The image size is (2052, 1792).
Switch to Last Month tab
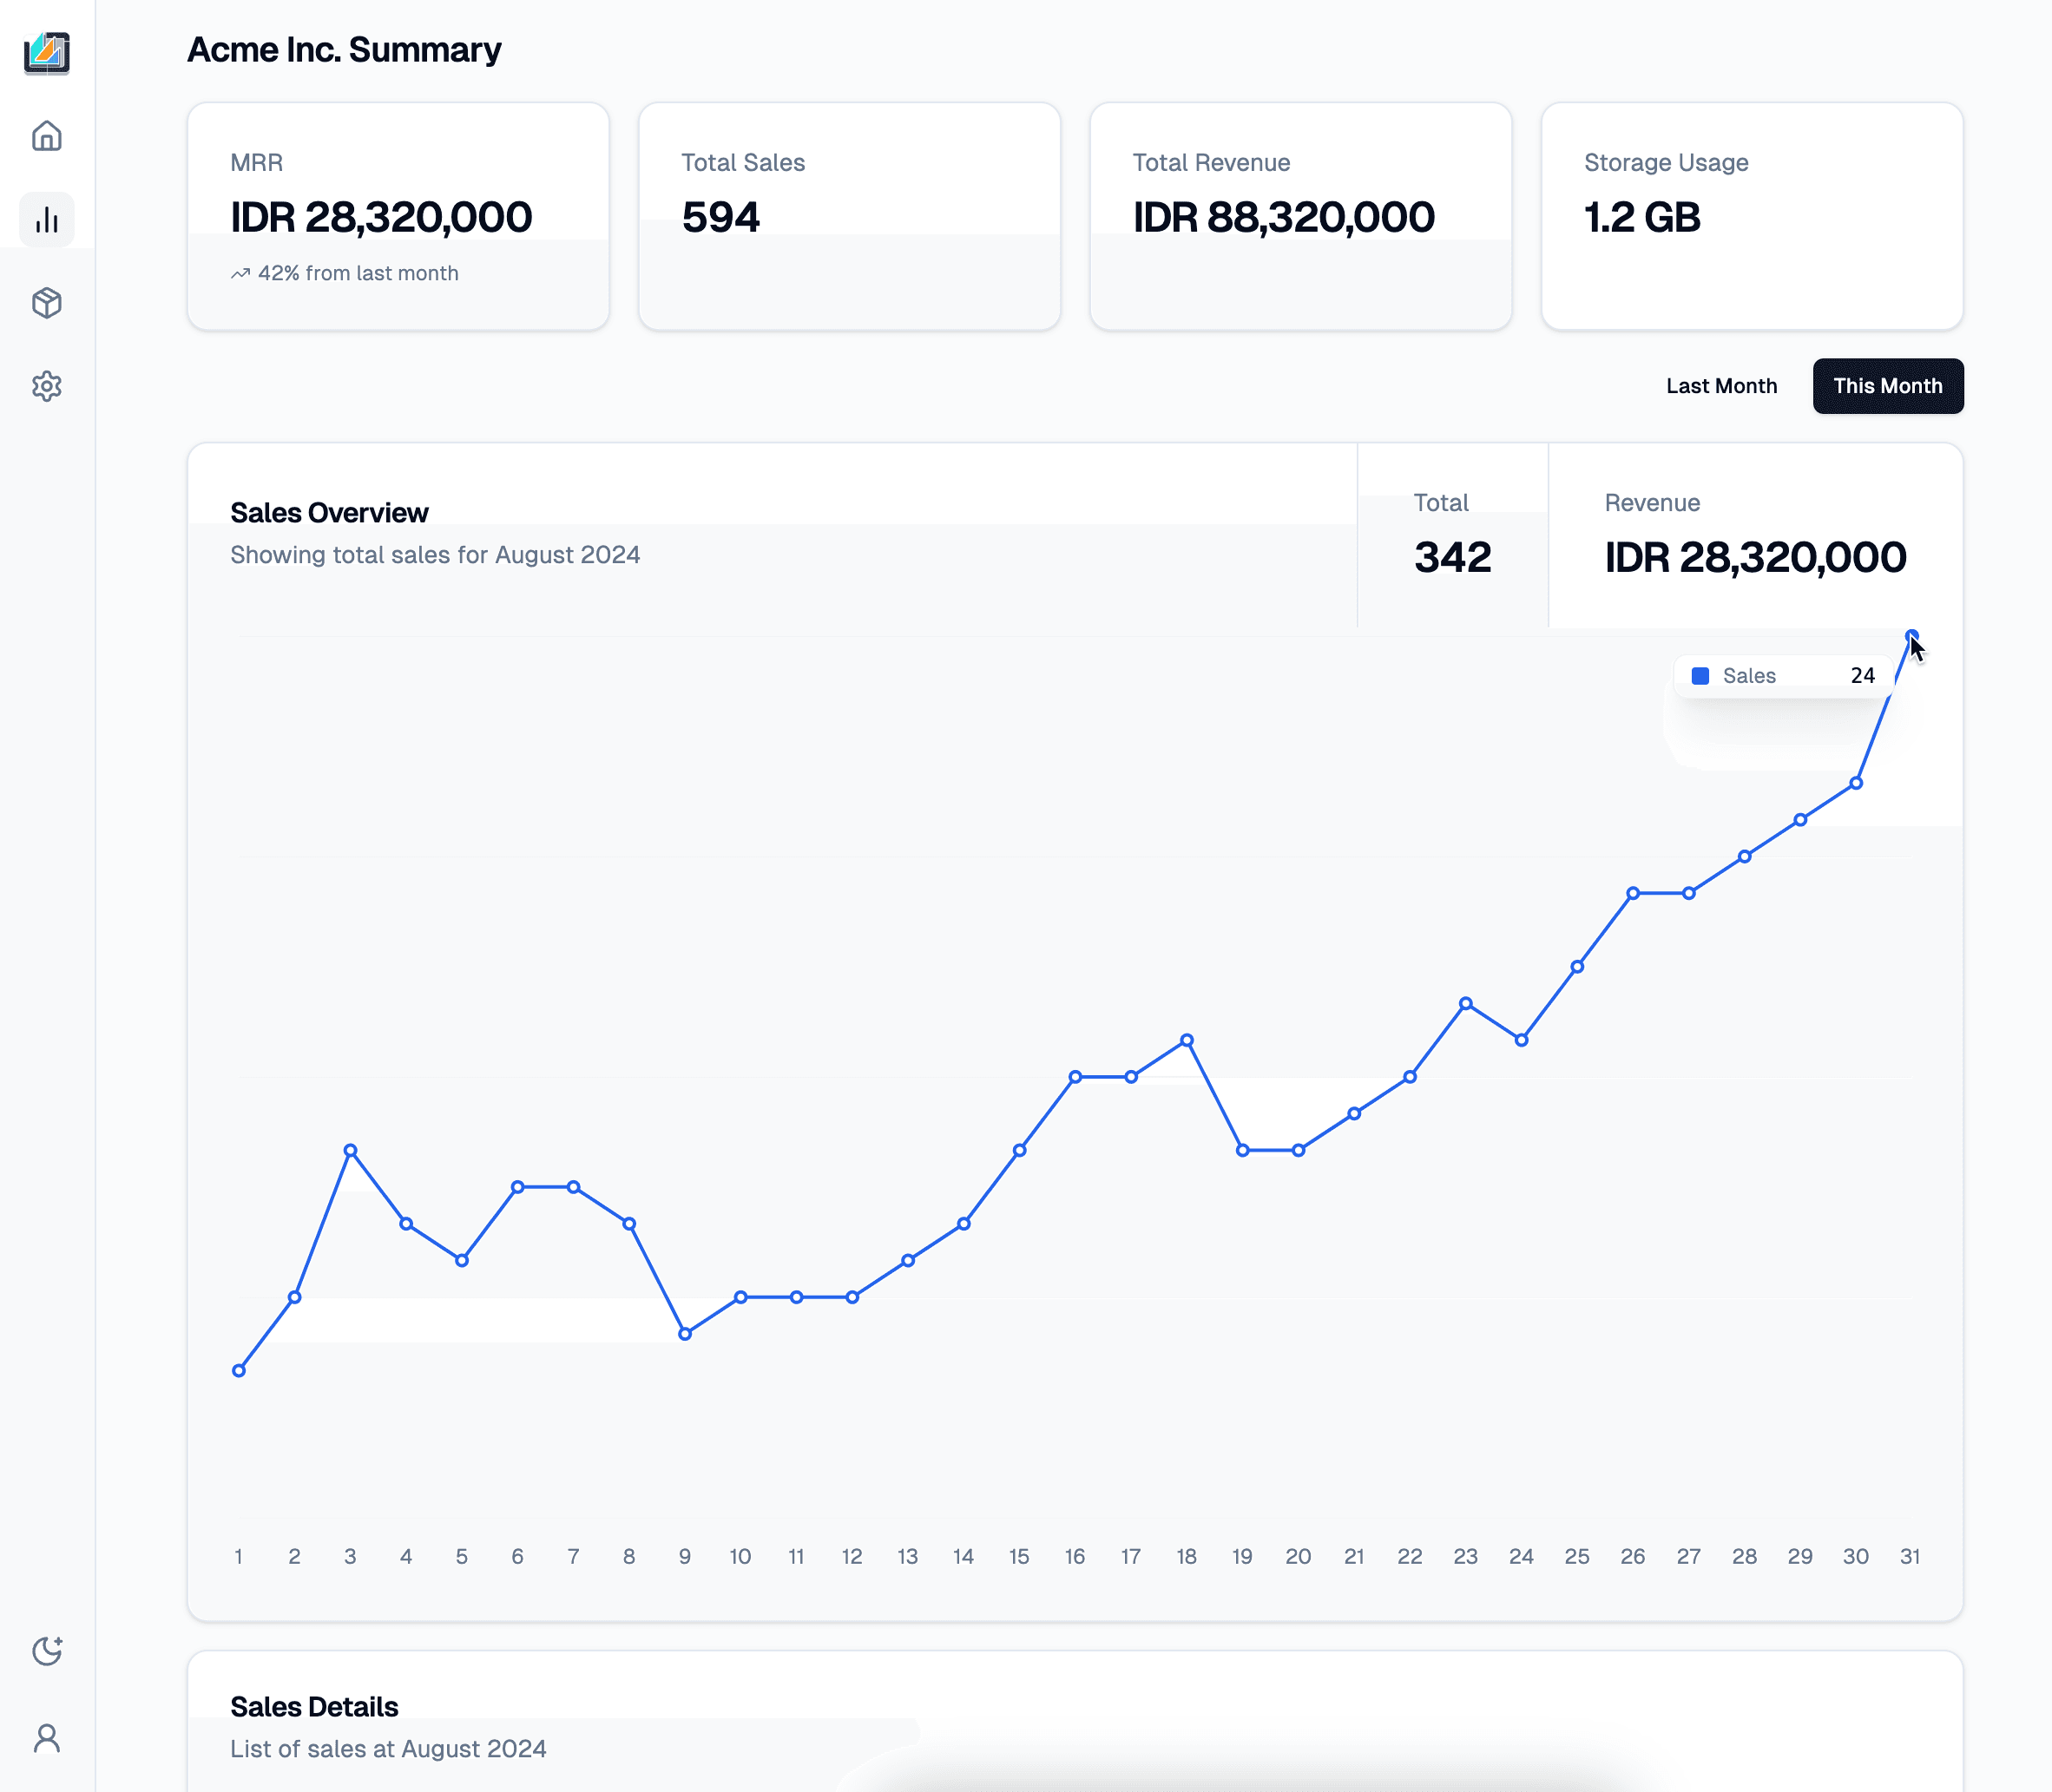click(1721, 386)
